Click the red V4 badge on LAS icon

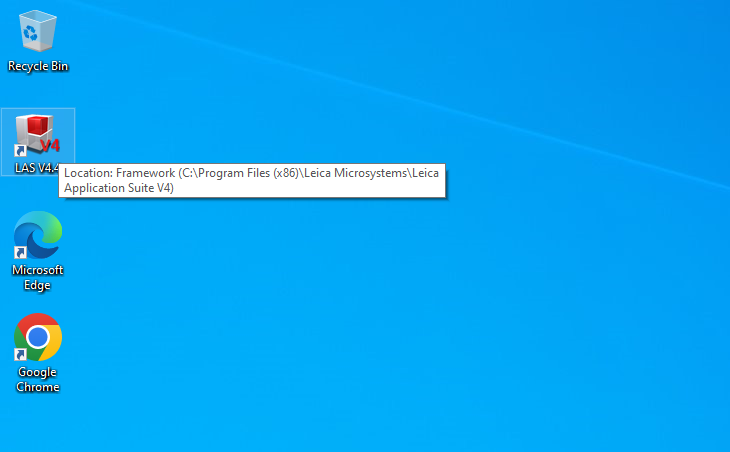[50, 146]
